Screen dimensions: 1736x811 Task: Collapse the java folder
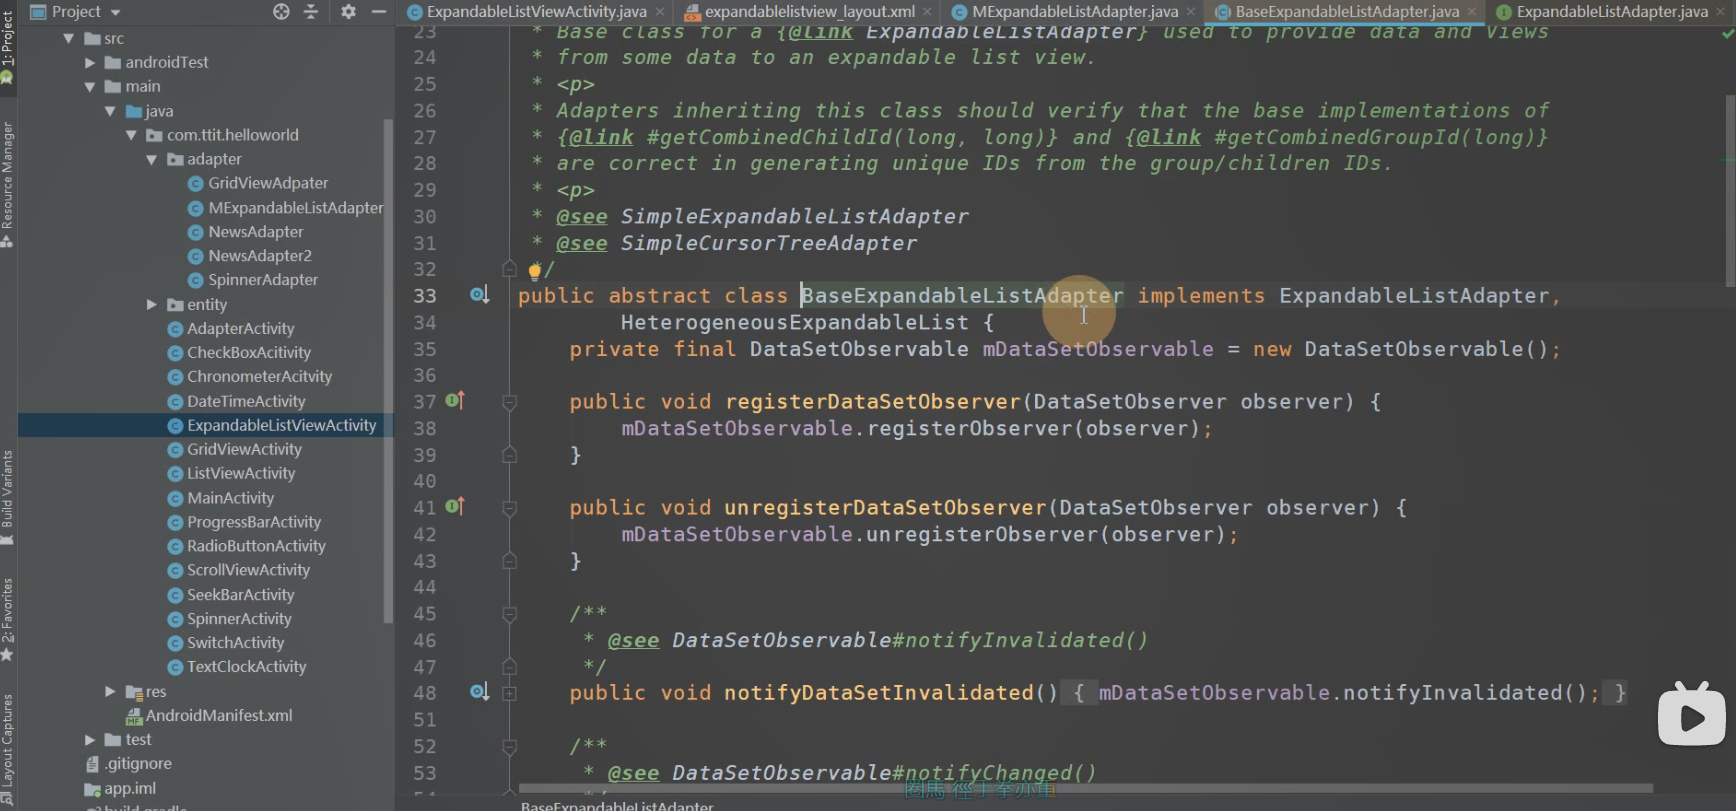click(110, 111)
